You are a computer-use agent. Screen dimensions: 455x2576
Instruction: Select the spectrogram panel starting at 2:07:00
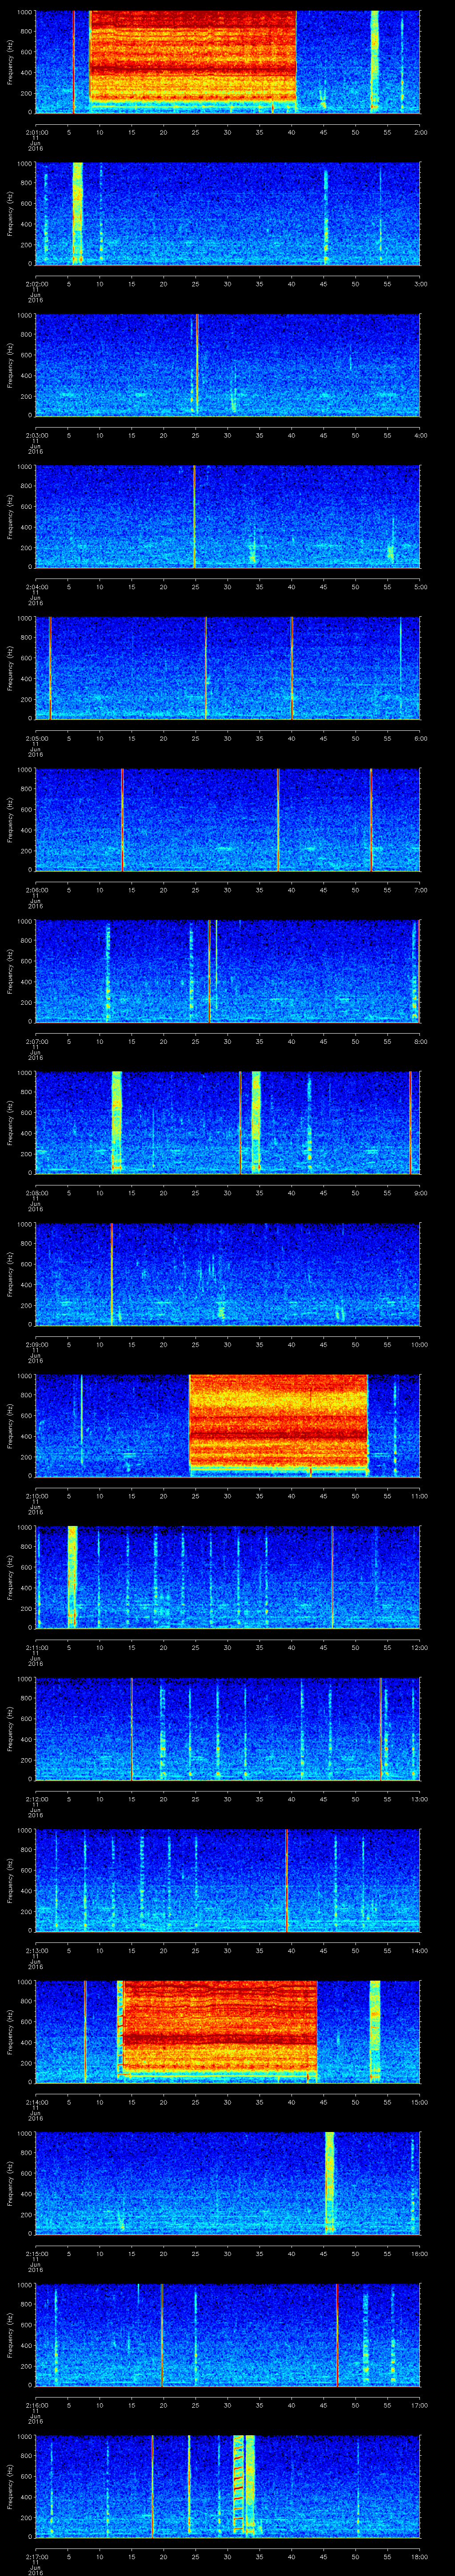[227, 971]
